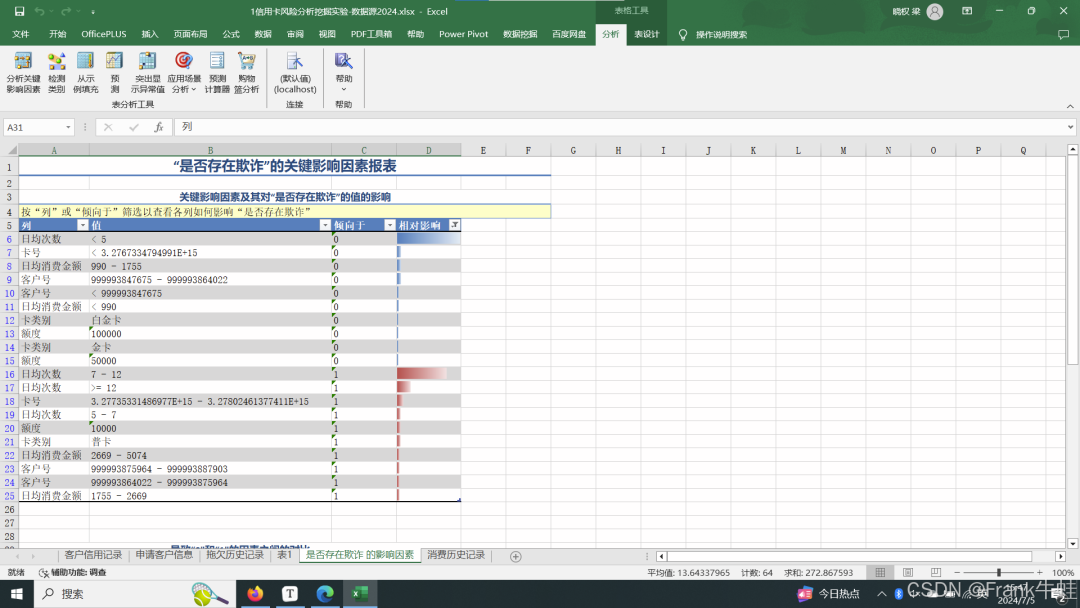Screen dimensions: 1080x608
Task: Switch to the 消费历史记录 sheet tab
Action: (456, 555)
